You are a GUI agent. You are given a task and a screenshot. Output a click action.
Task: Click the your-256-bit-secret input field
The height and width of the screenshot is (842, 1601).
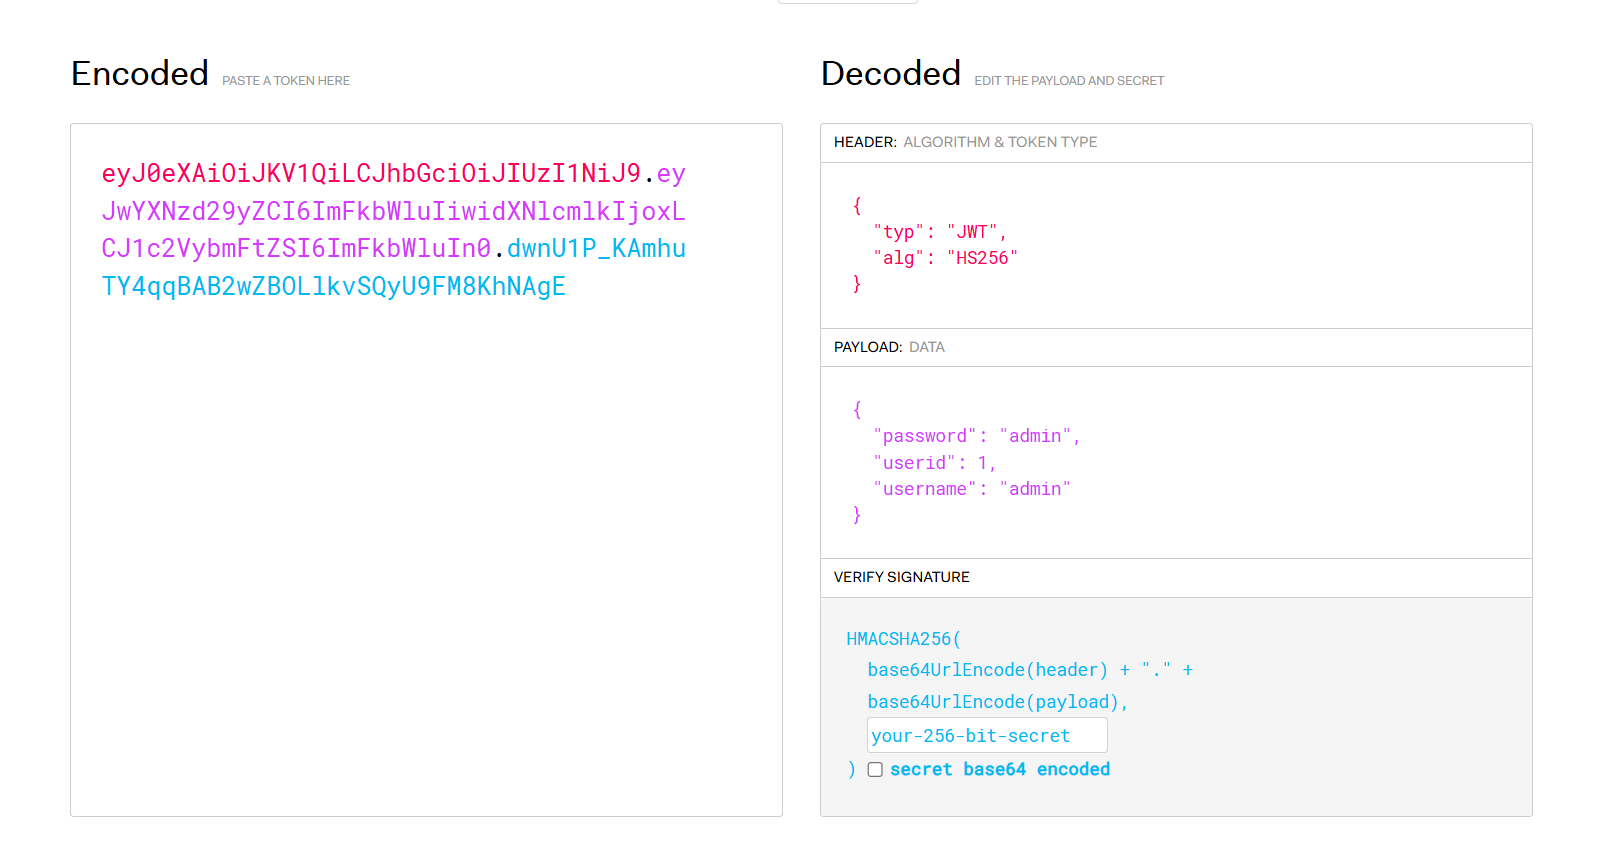(x=986, y=735)
